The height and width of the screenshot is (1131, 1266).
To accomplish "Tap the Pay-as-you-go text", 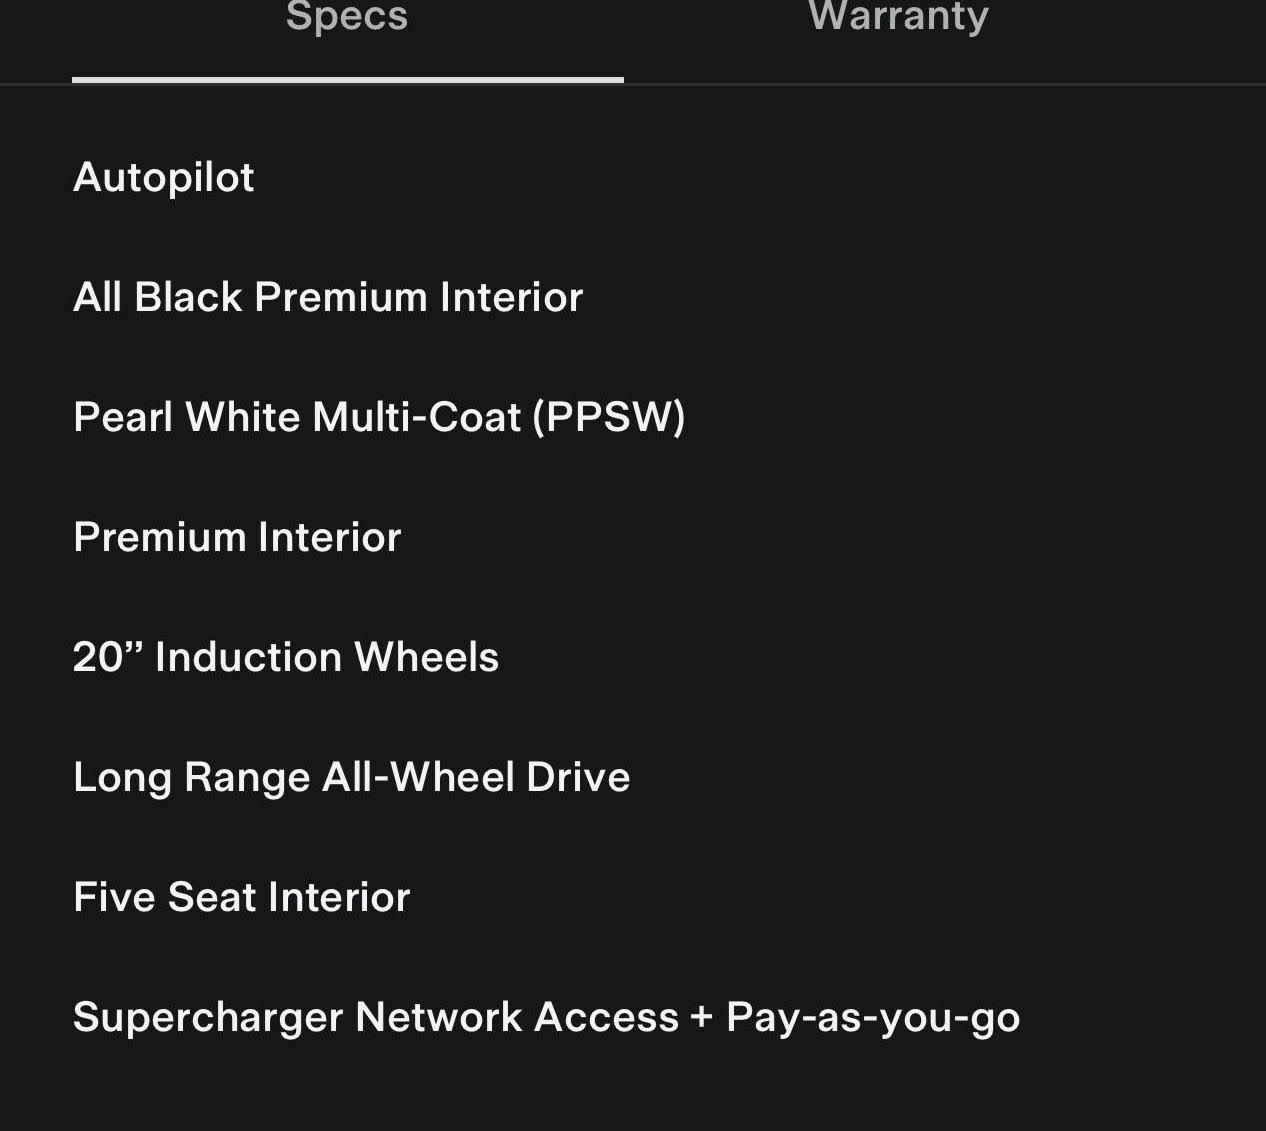I will click(x=873, y=1018).
